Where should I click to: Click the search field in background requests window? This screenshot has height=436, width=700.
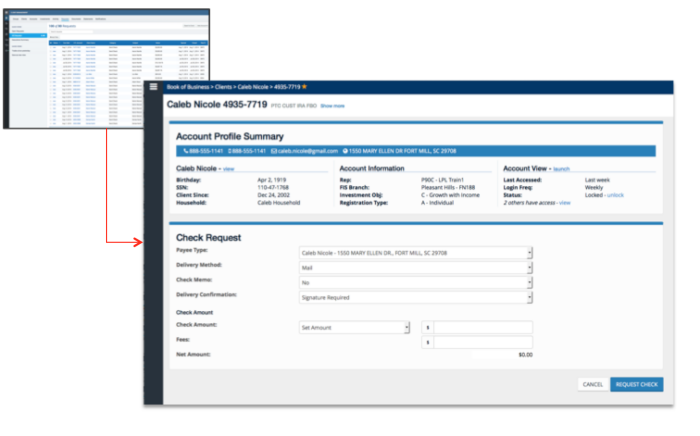(71, 32)
